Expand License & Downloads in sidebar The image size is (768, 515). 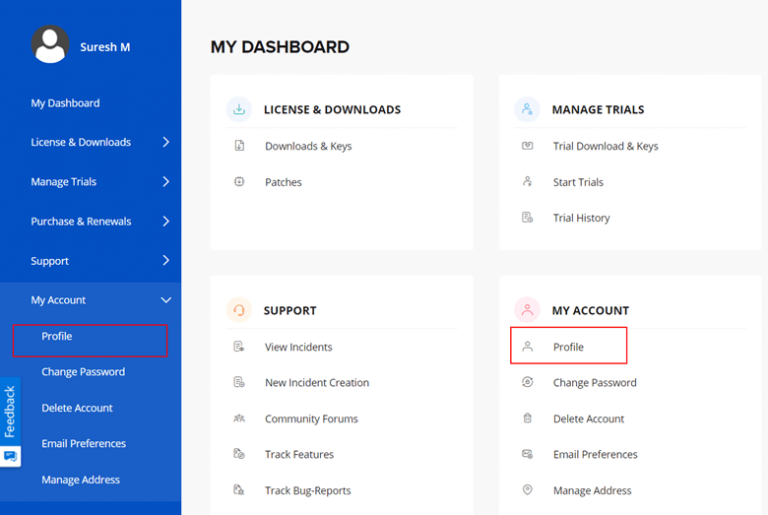166,142
